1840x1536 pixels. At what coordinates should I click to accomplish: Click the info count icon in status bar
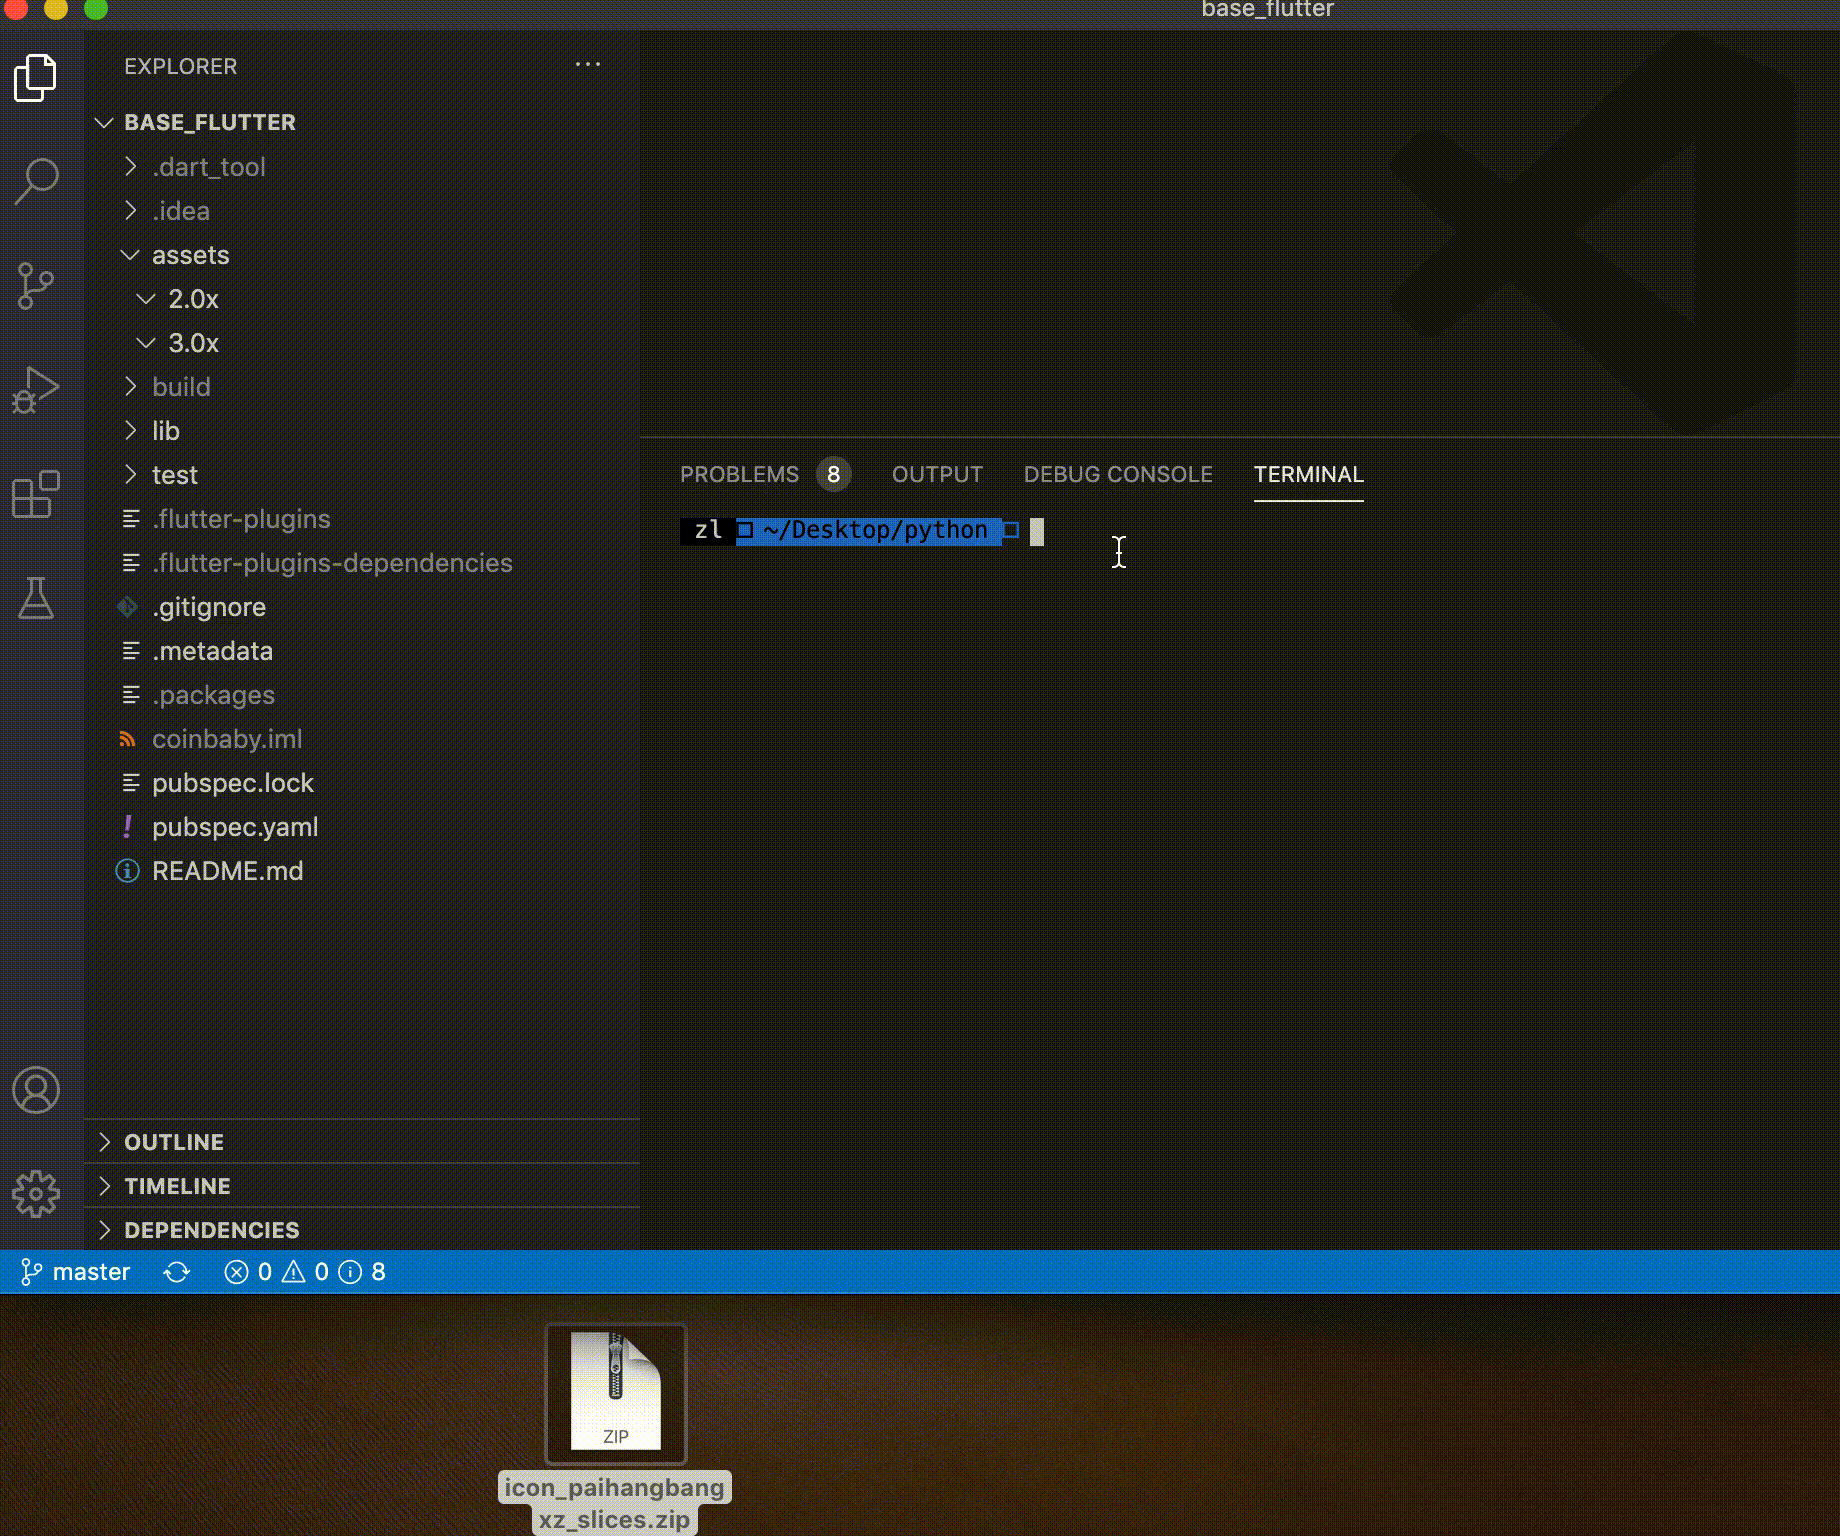point(350,1272)
